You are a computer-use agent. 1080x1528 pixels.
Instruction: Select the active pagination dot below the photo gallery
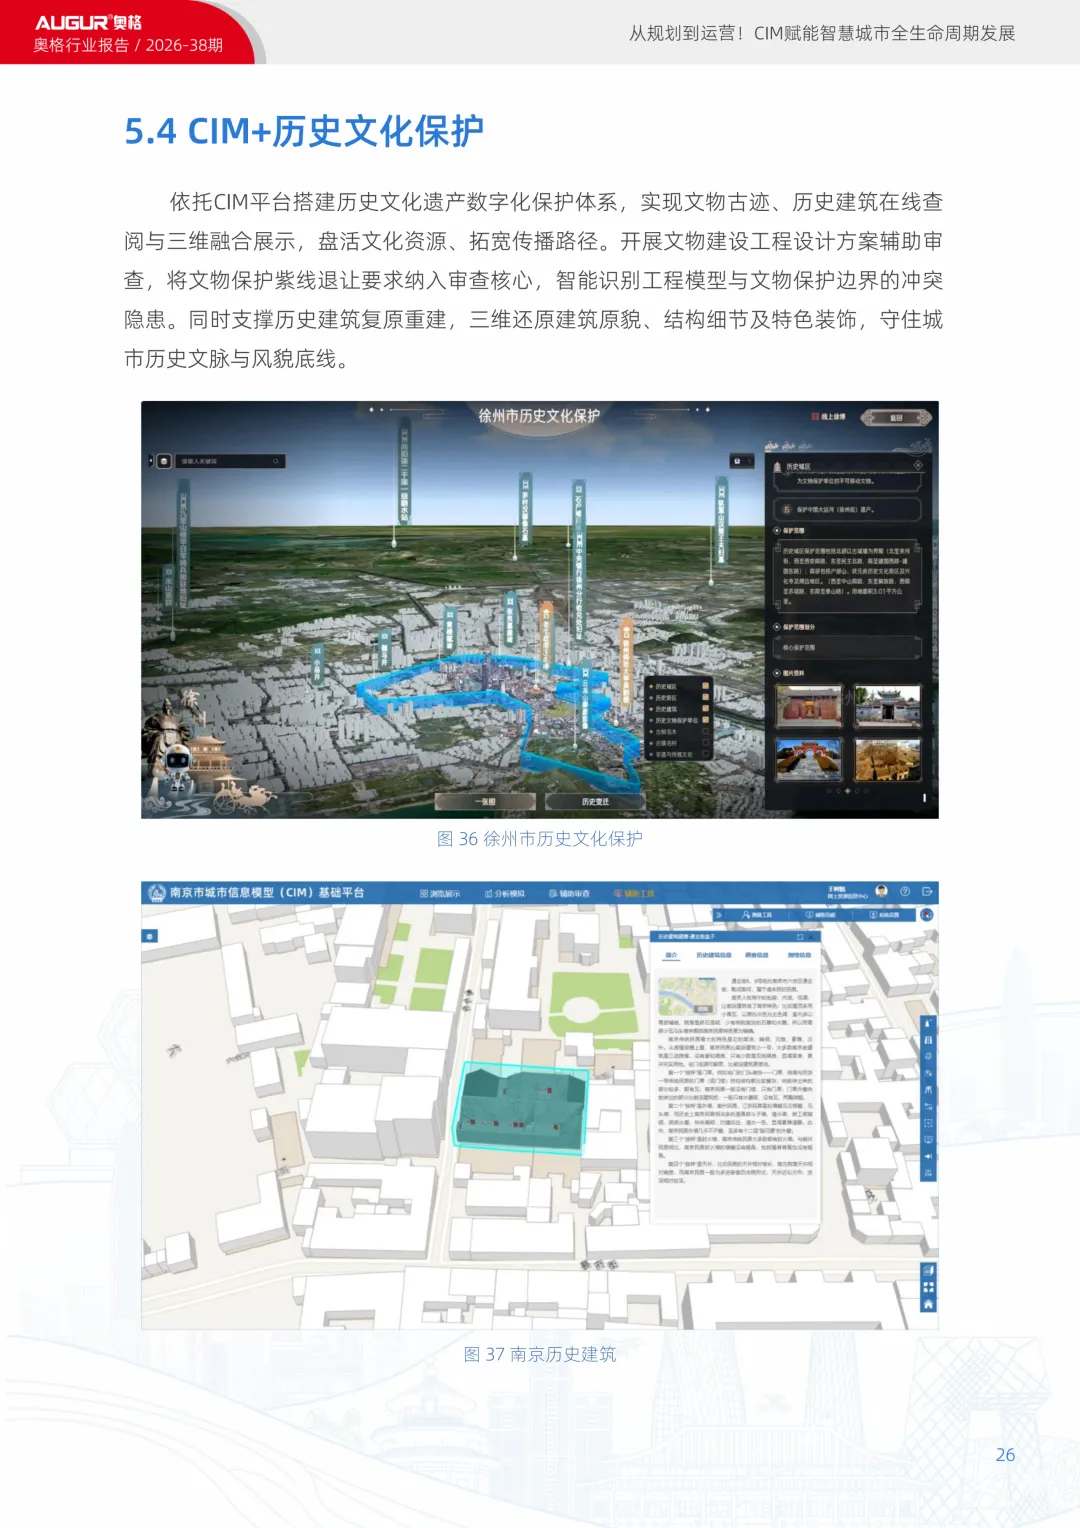point(848,790)
